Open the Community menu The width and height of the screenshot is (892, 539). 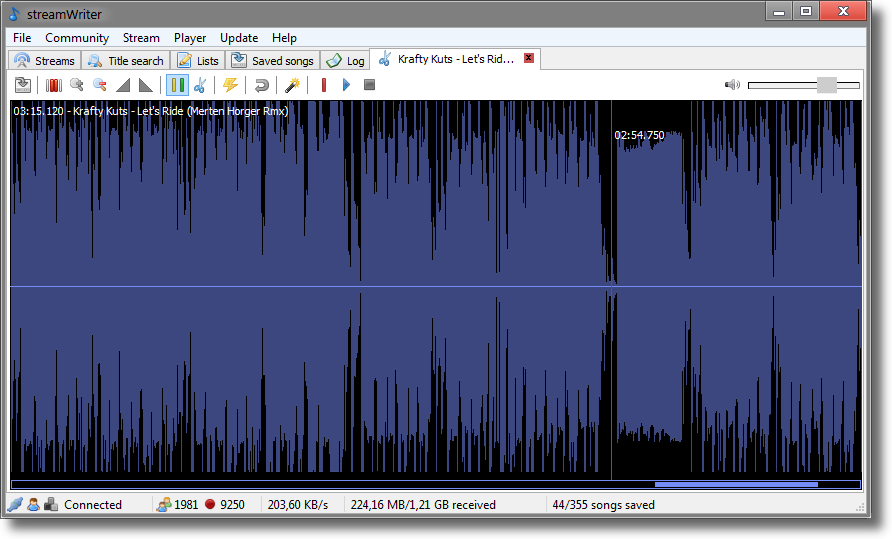[x=77, y=38]
